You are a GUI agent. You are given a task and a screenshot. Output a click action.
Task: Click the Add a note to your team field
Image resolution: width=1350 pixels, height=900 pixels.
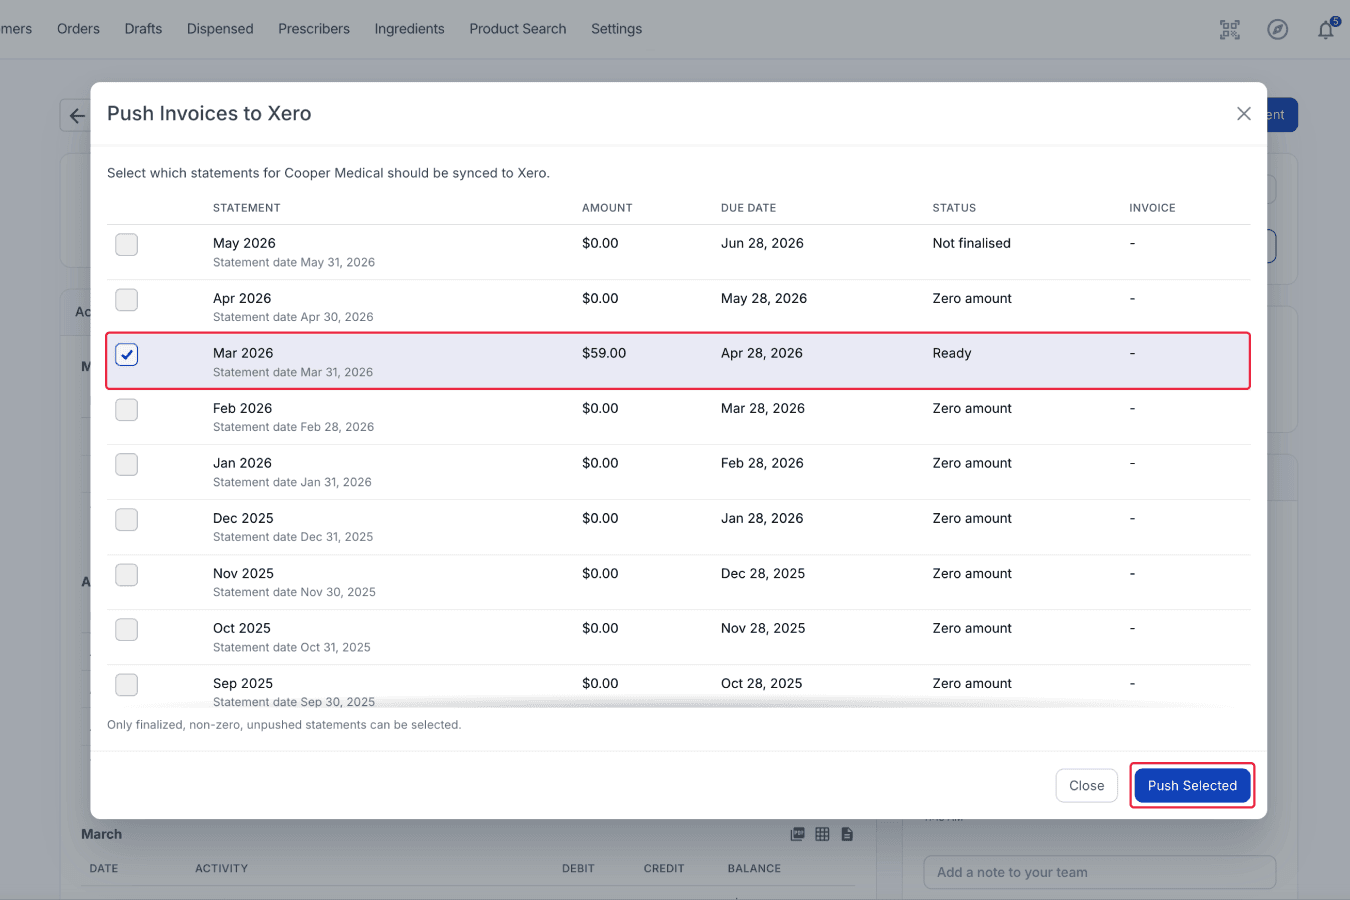pos(1100,872)
